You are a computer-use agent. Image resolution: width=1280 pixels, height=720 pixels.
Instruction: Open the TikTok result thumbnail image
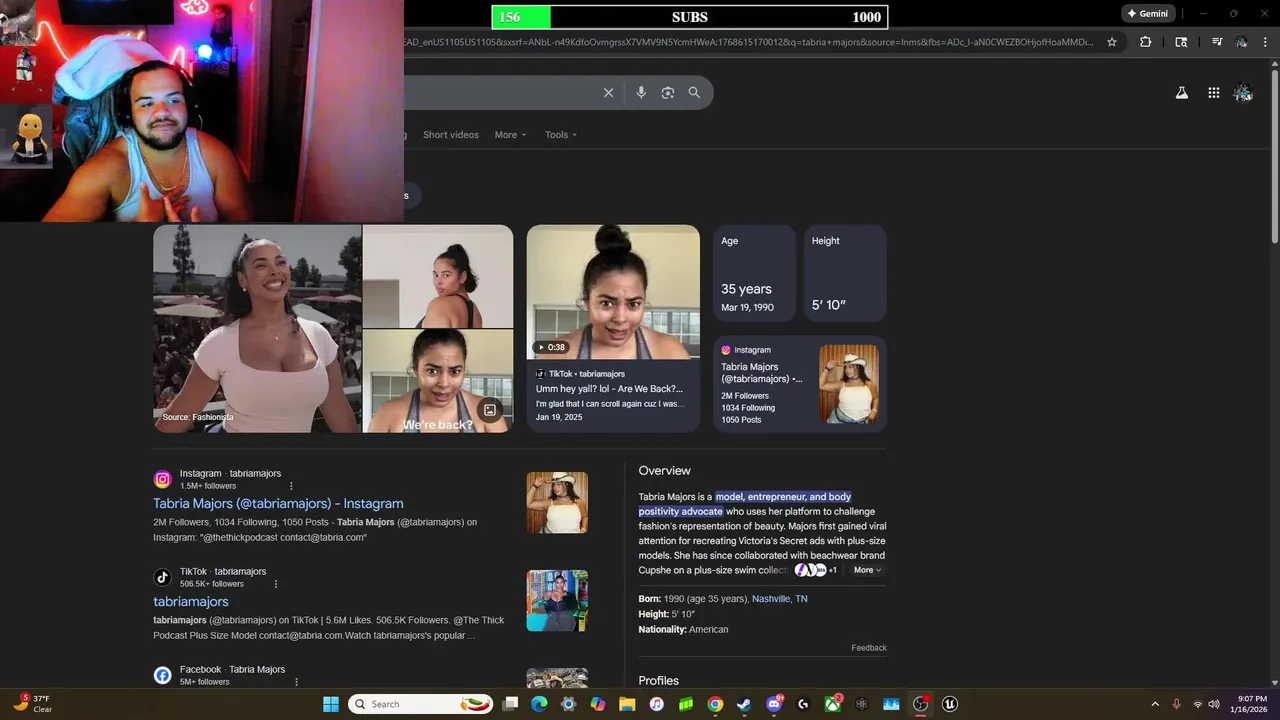click(x=557, y=600)
